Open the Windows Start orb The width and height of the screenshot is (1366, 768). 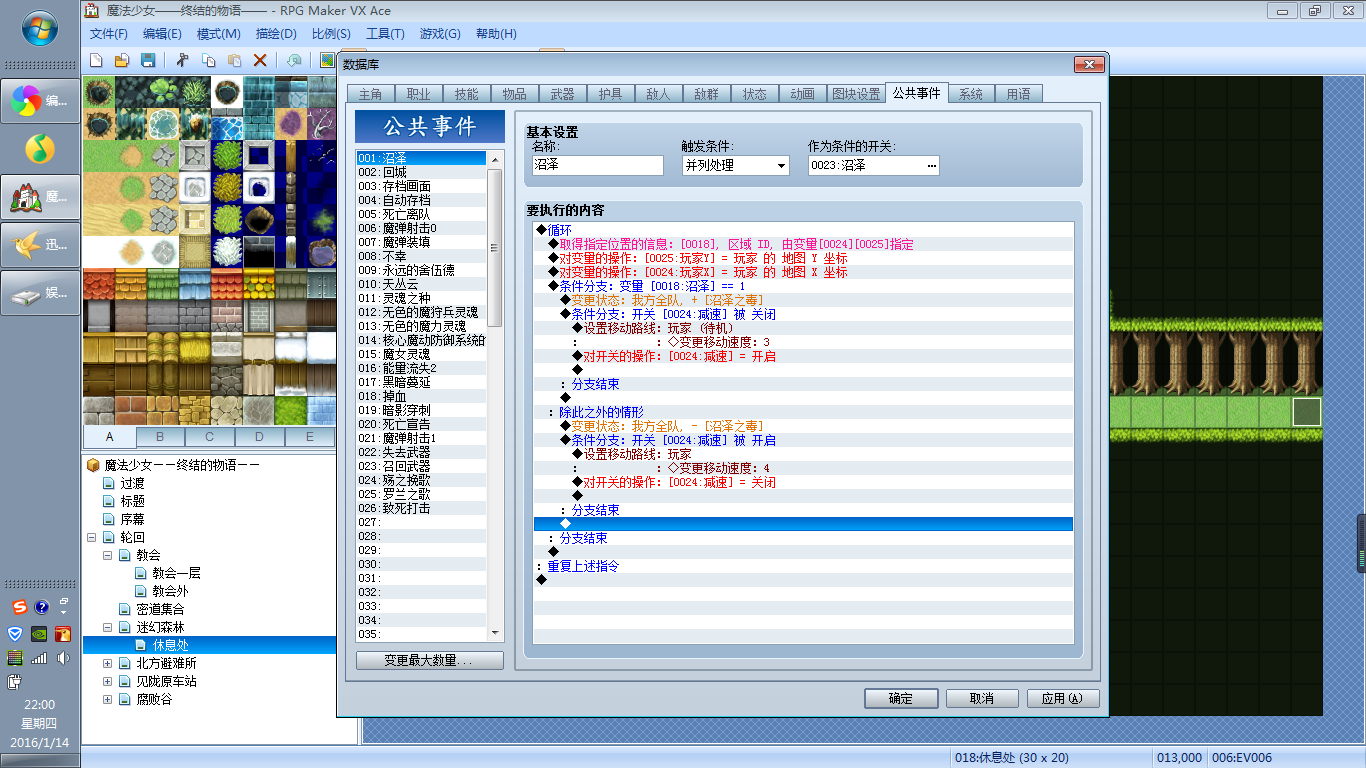[39, 29]
